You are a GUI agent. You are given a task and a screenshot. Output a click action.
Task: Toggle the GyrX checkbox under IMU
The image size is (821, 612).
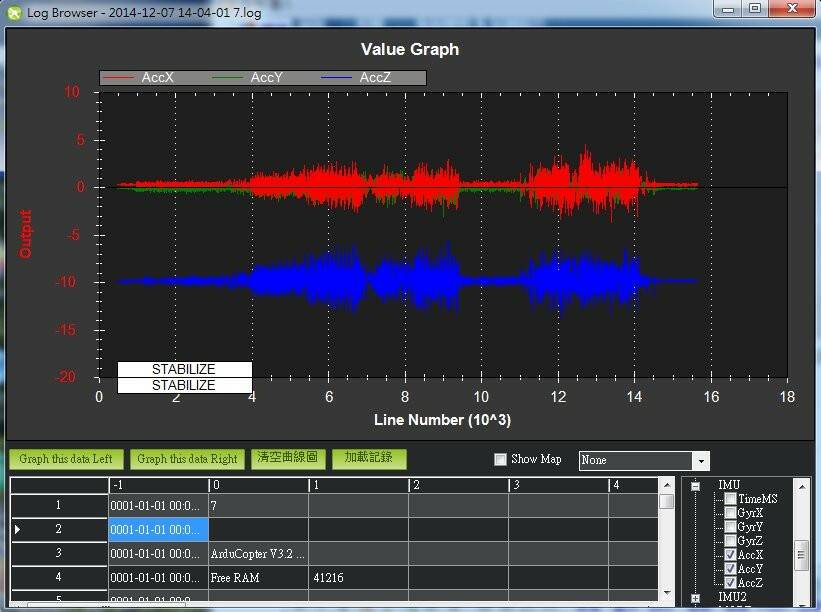point(730,513)
